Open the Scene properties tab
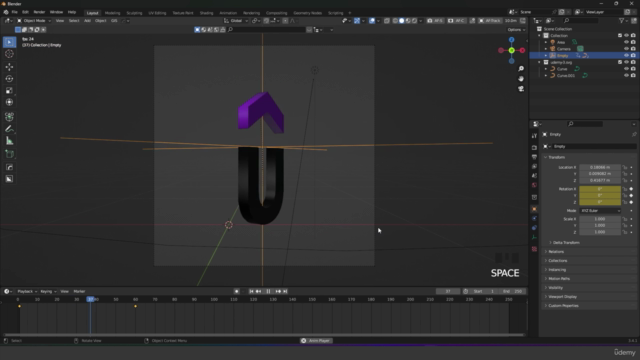Image resolution: width=640 pixels, height=360 pixels. click(534, 176)
